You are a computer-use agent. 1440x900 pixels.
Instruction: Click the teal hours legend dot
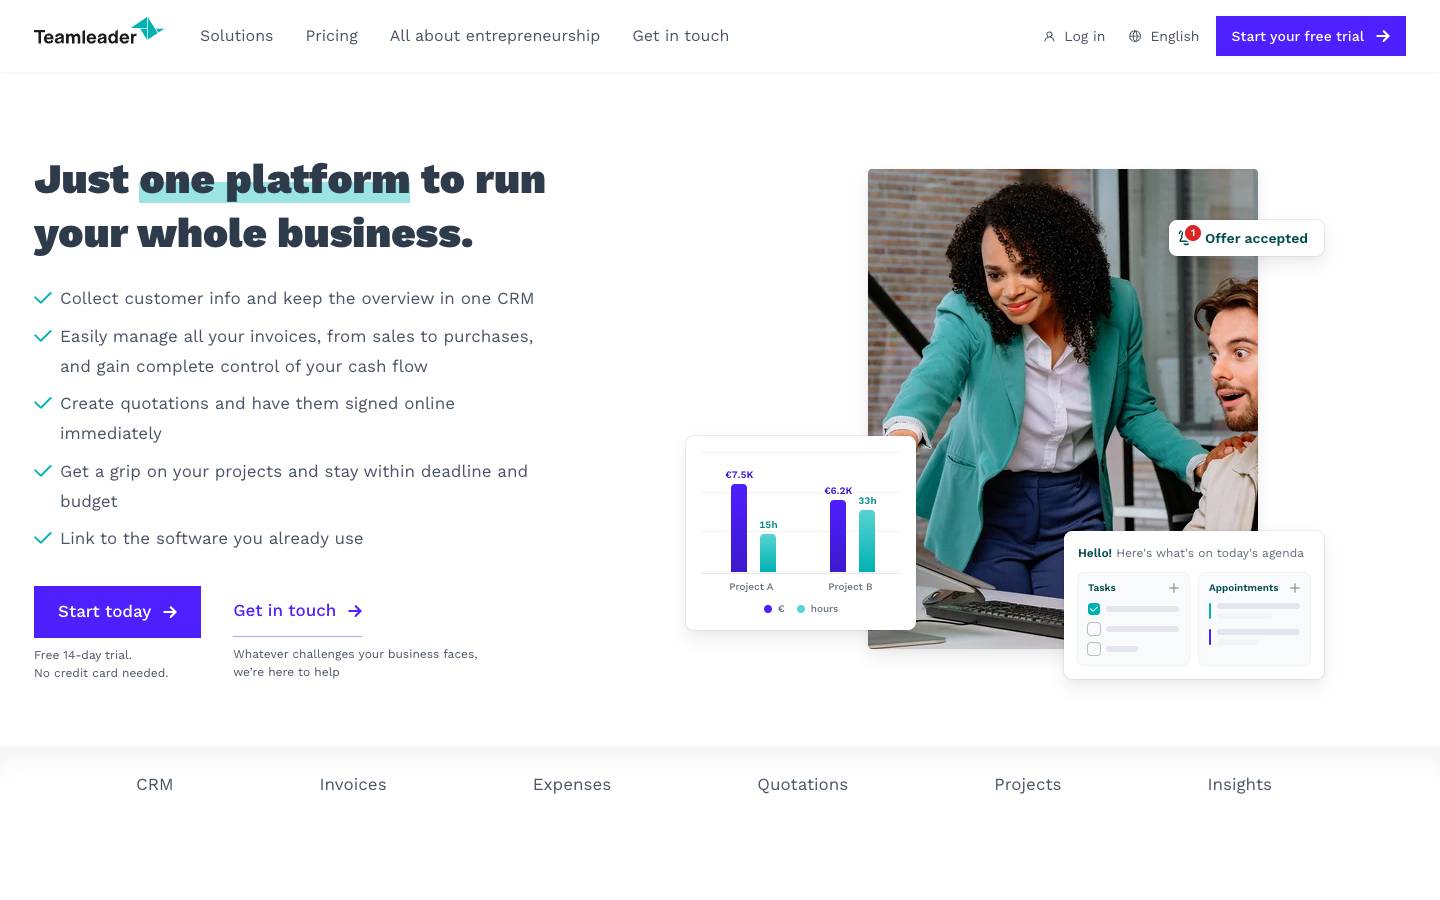pyautogui.click(x=801, y=609)
